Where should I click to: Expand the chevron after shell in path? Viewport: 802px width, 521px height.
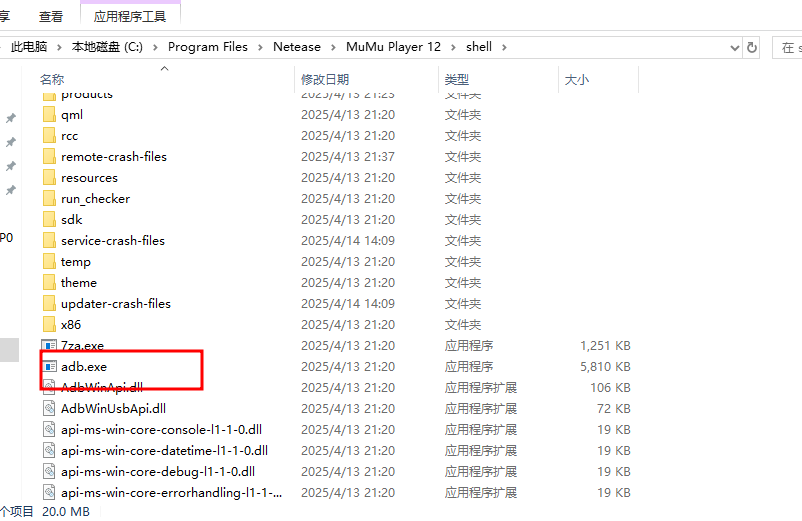point(502,47)
